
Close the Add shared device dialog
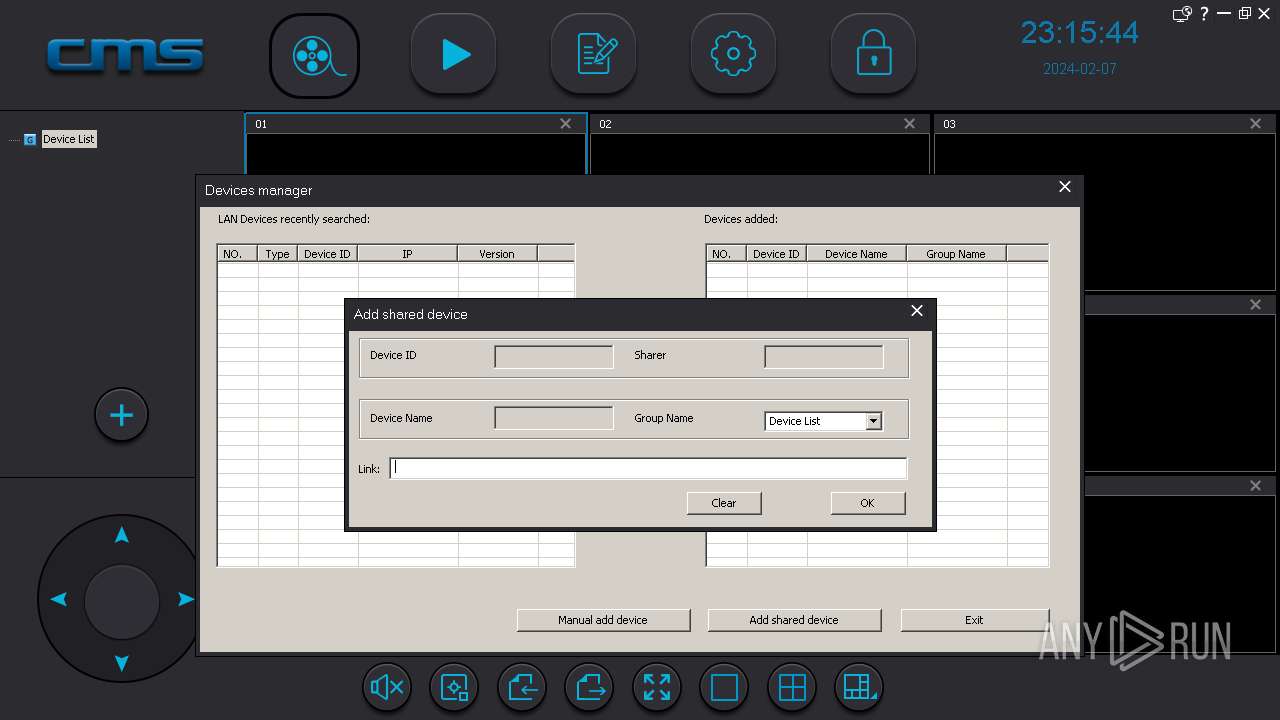tap(917, 311)
